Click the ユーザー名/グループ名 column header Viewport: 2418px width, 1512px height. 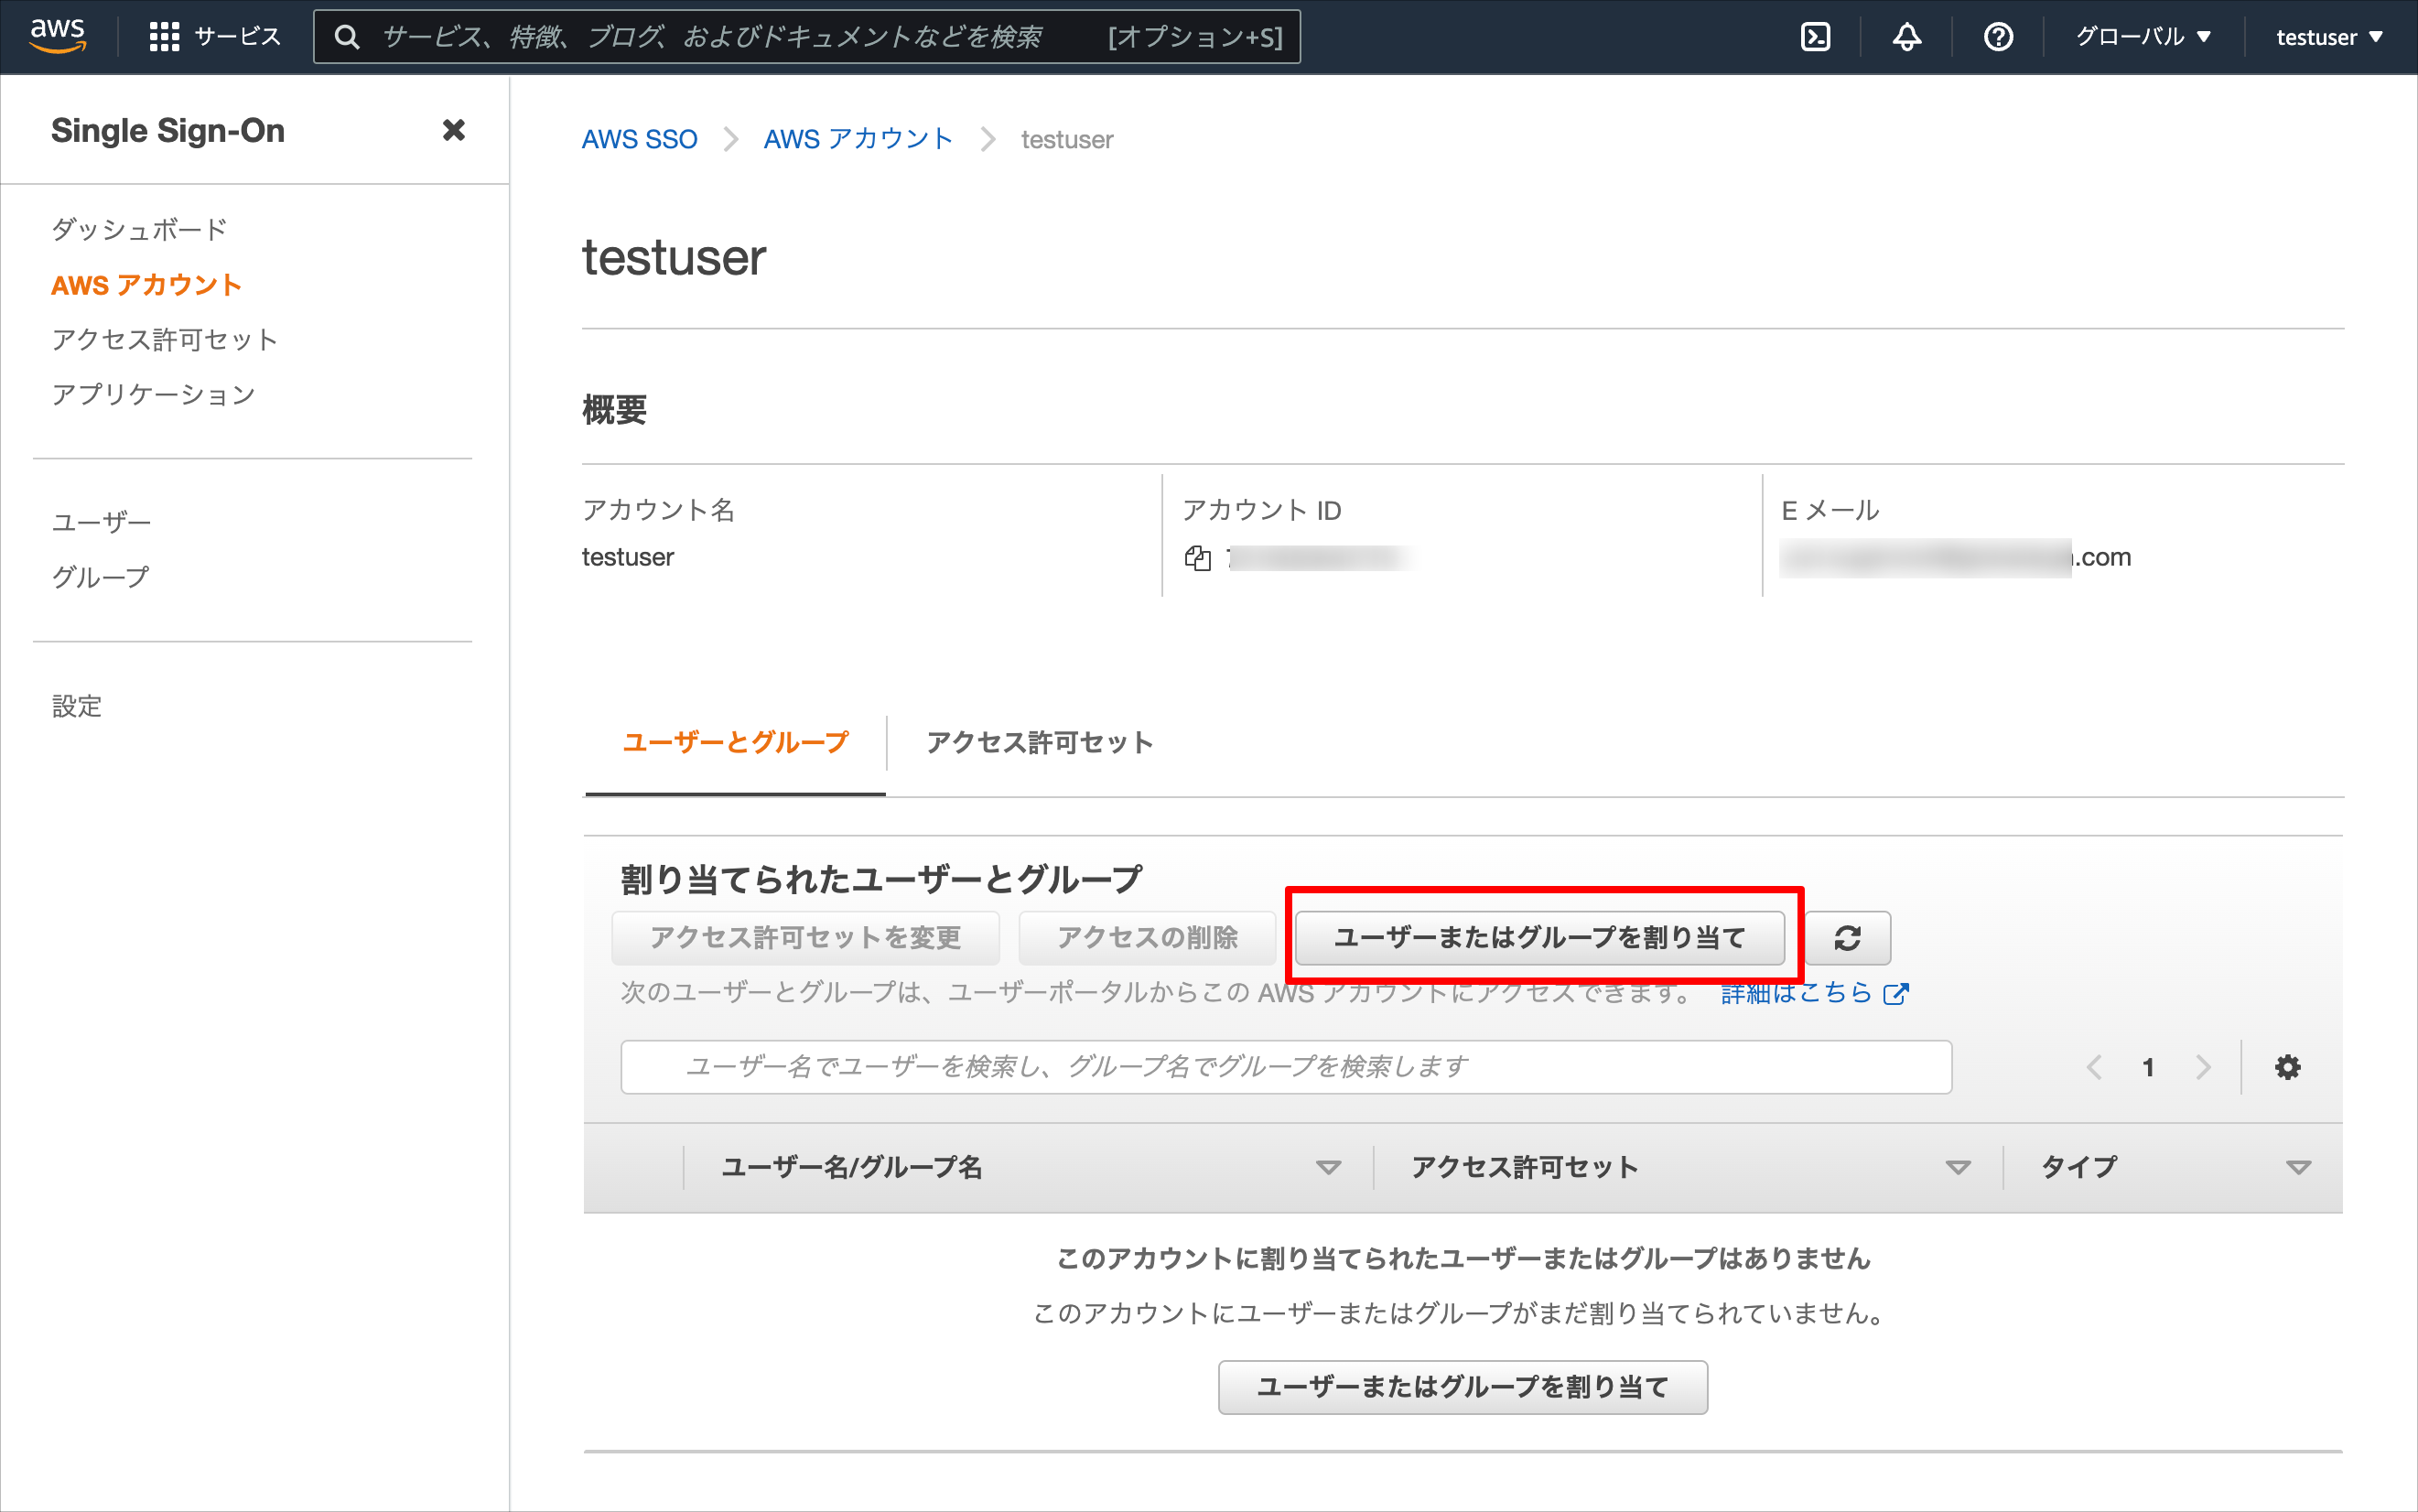click(852, 1167)
